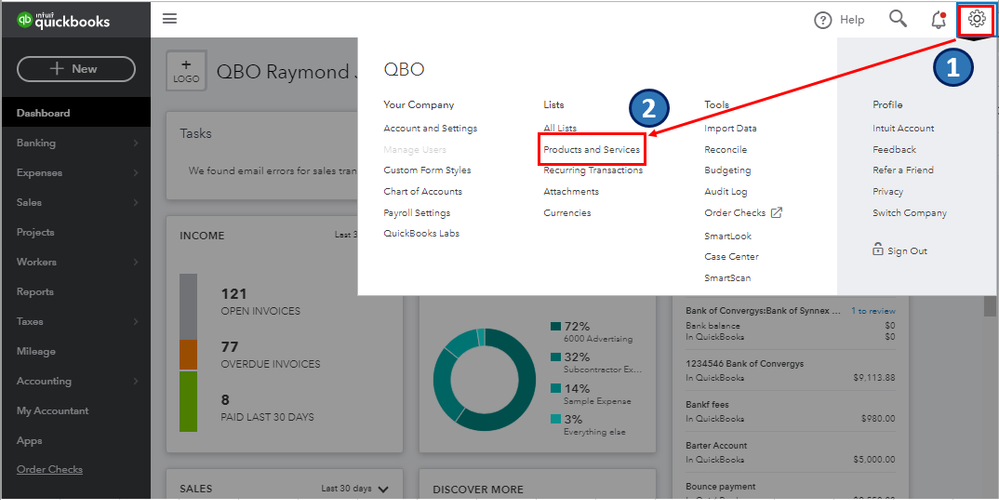
Task: Click '77 OVERDUE INVOICES' text
Action: pos(270,355)
